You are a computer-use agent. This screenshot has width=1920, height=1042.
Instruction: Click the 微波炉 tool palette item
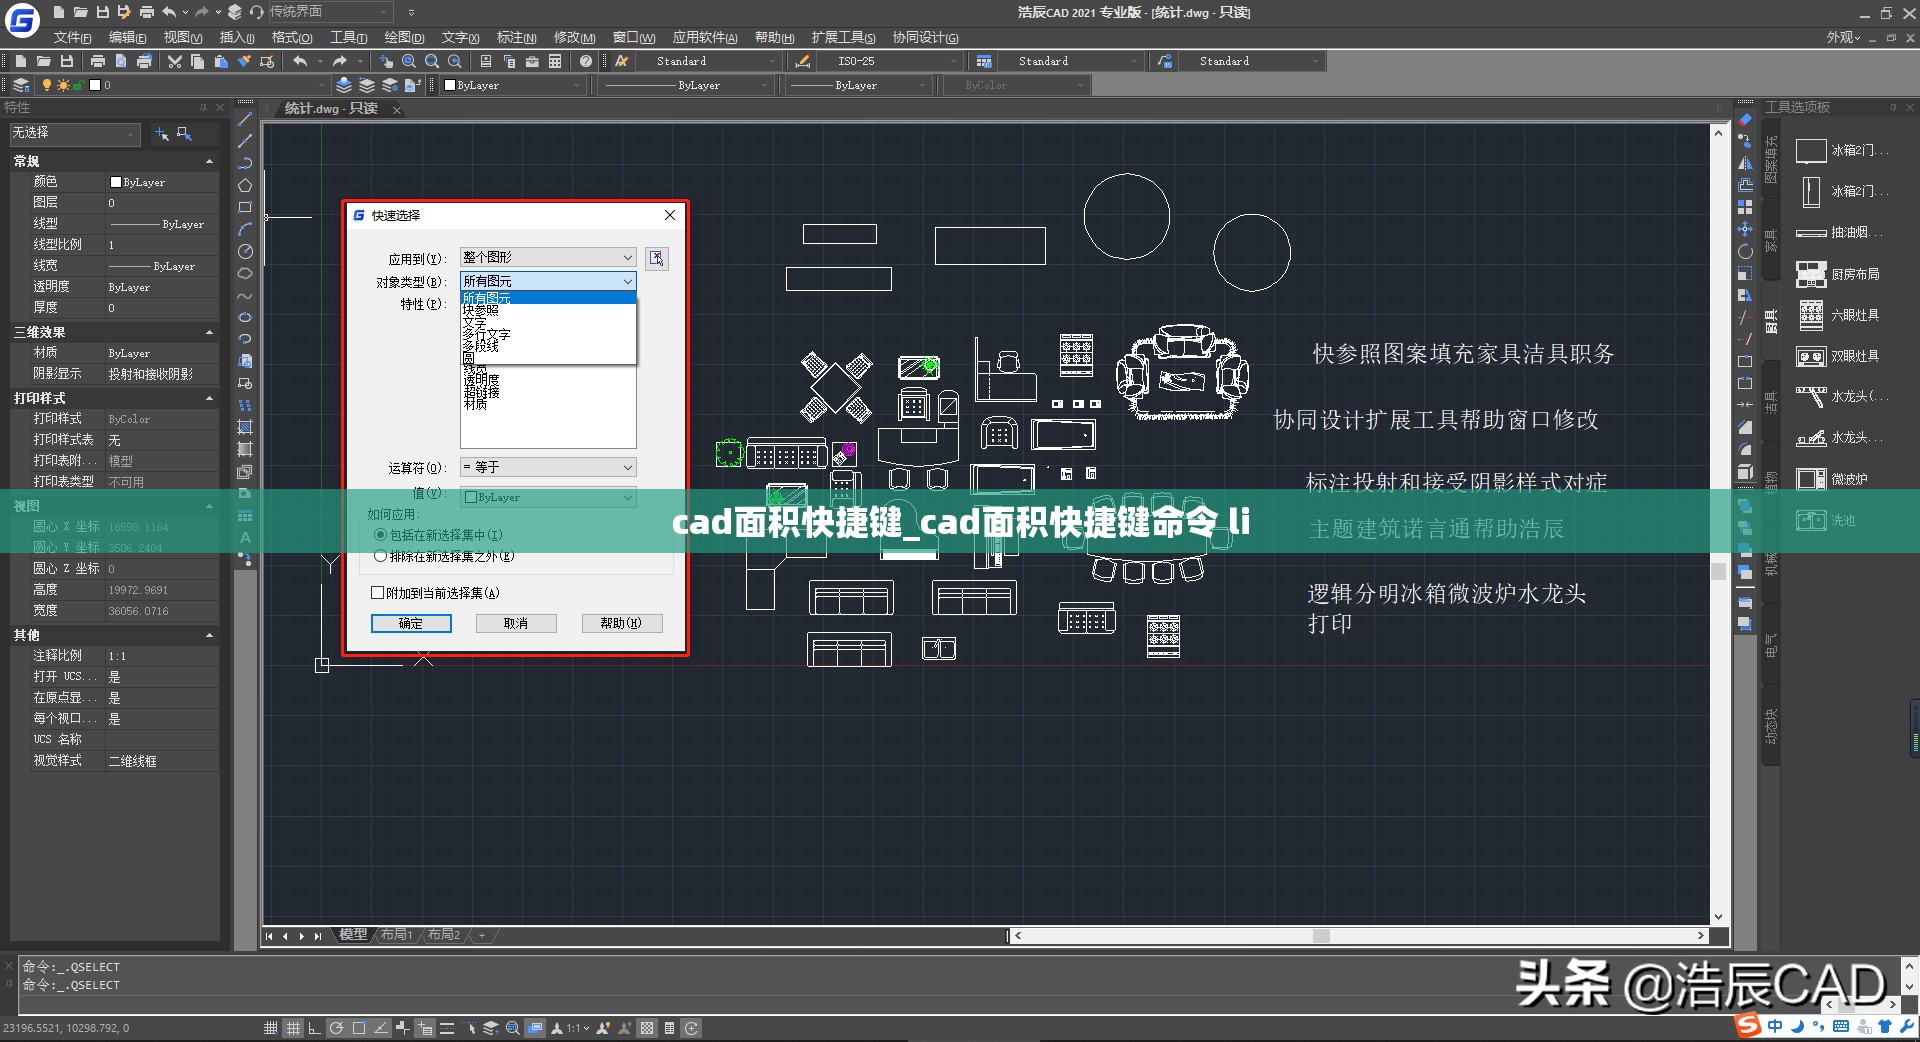coord(1832,479)
